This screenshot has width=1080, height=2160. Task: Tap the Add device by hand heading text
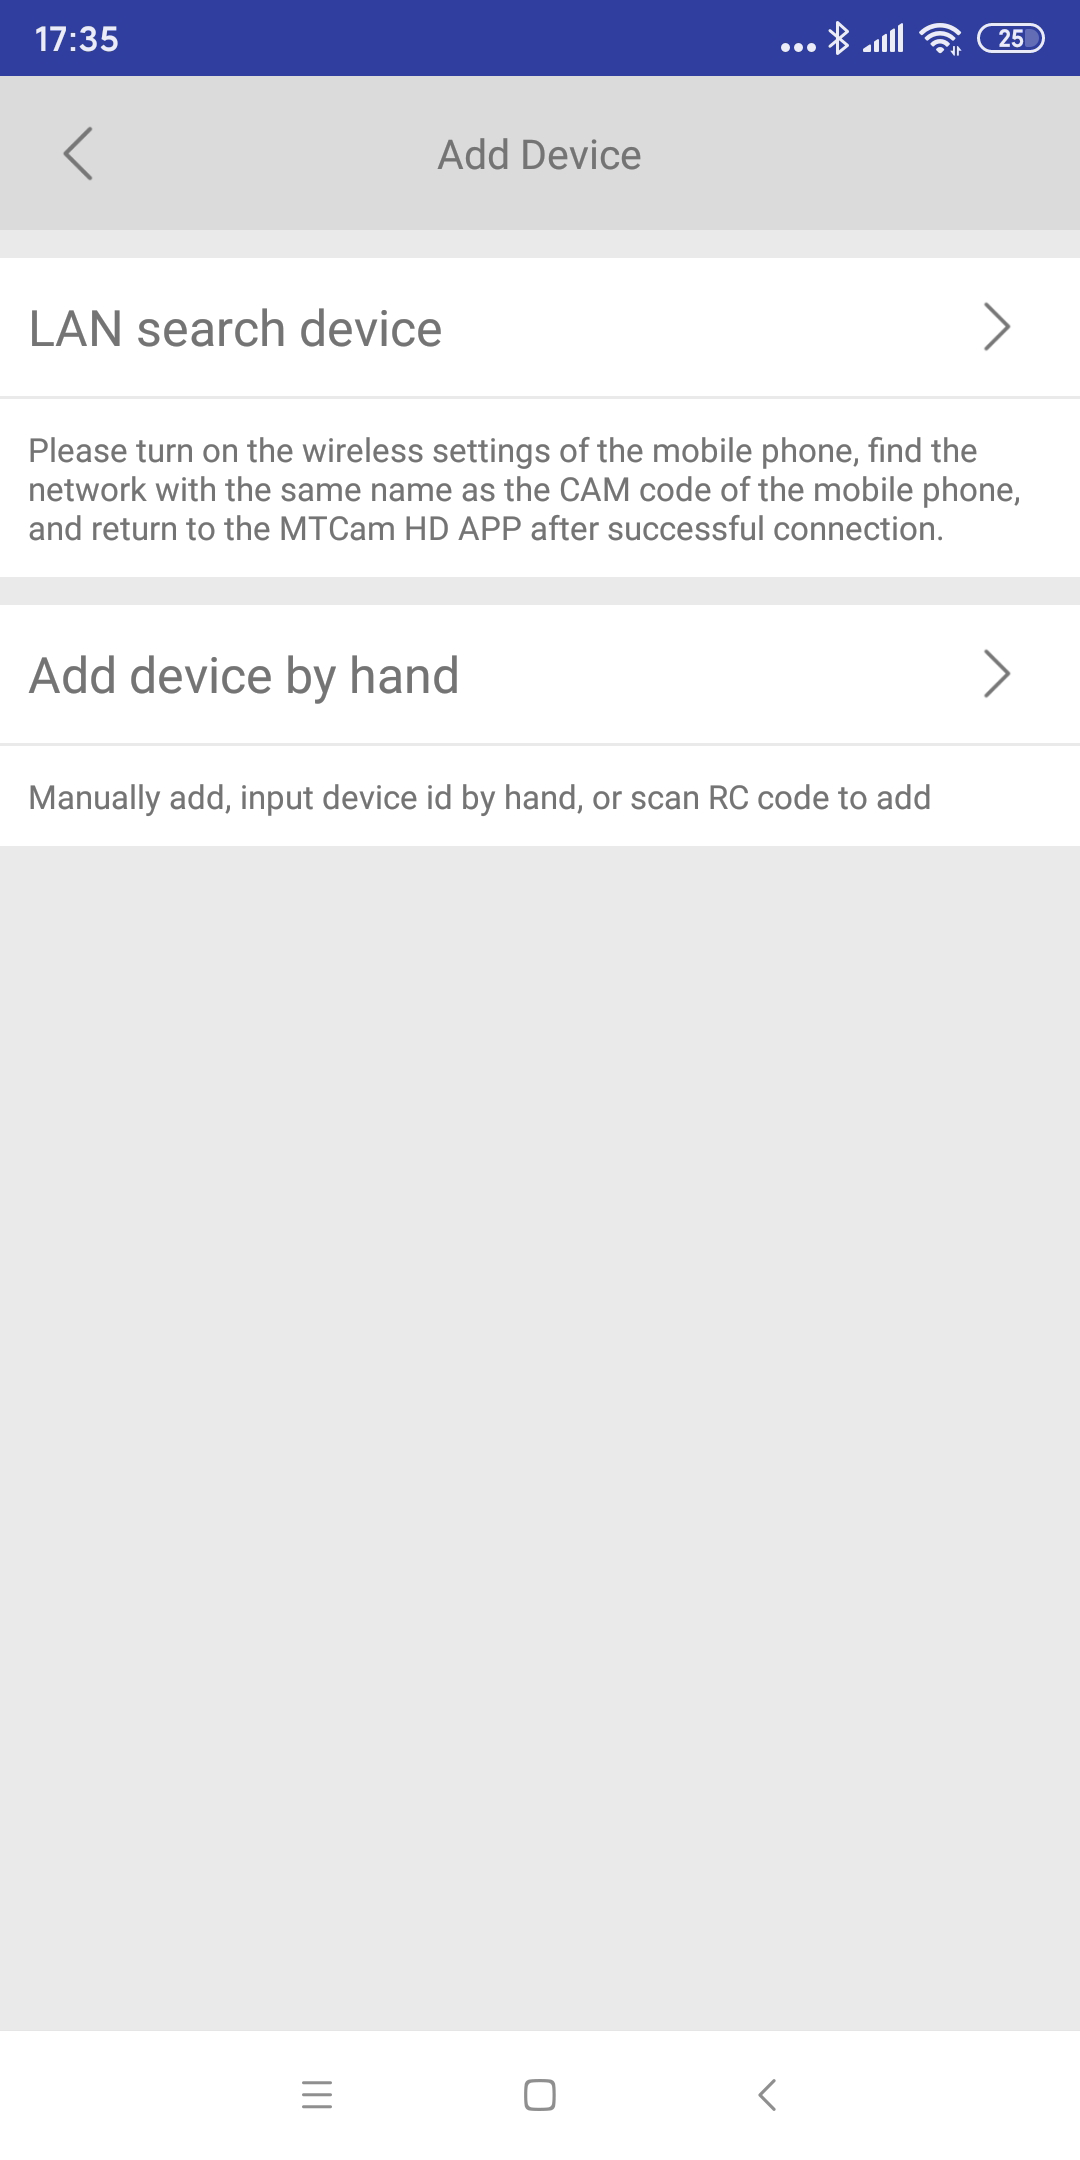click(x=244, y=675)
